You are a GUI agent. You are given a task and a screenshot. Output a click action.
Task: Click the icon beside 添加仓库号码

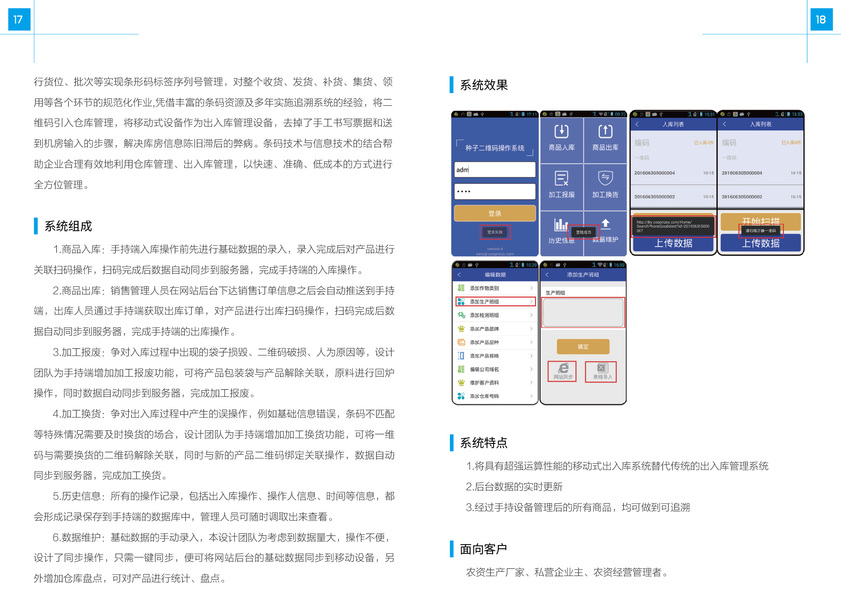click(461, 396)
